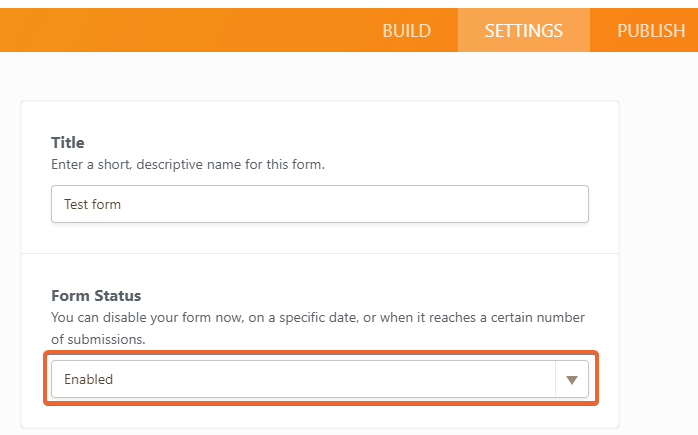This screenshot has height=435, width=698.
Task: Switch to the BUILD tab
Action: (406, 31)
